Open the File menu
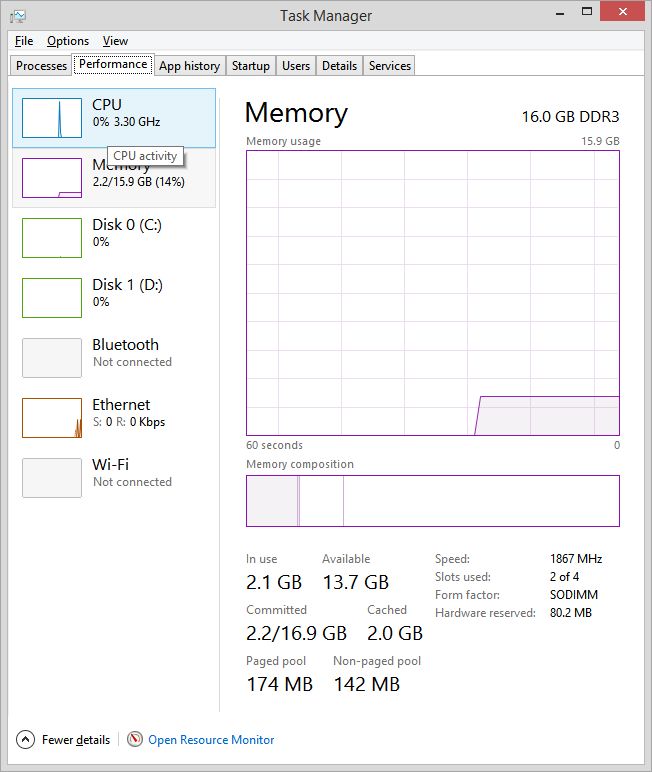 coord(24,41)
